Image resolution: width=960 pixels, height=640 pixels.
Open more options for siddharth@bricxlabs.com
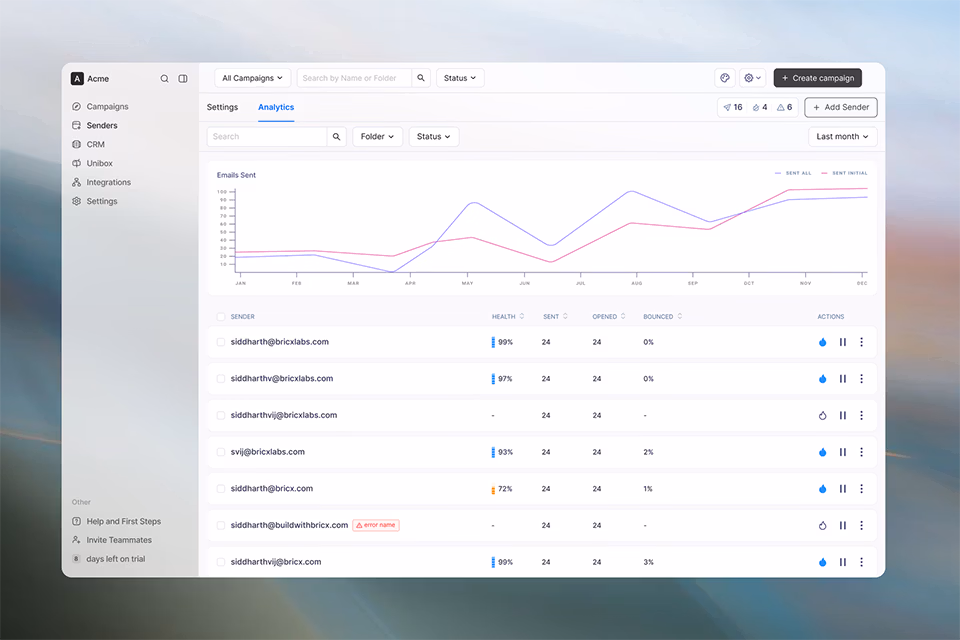(x=861, y=342)
